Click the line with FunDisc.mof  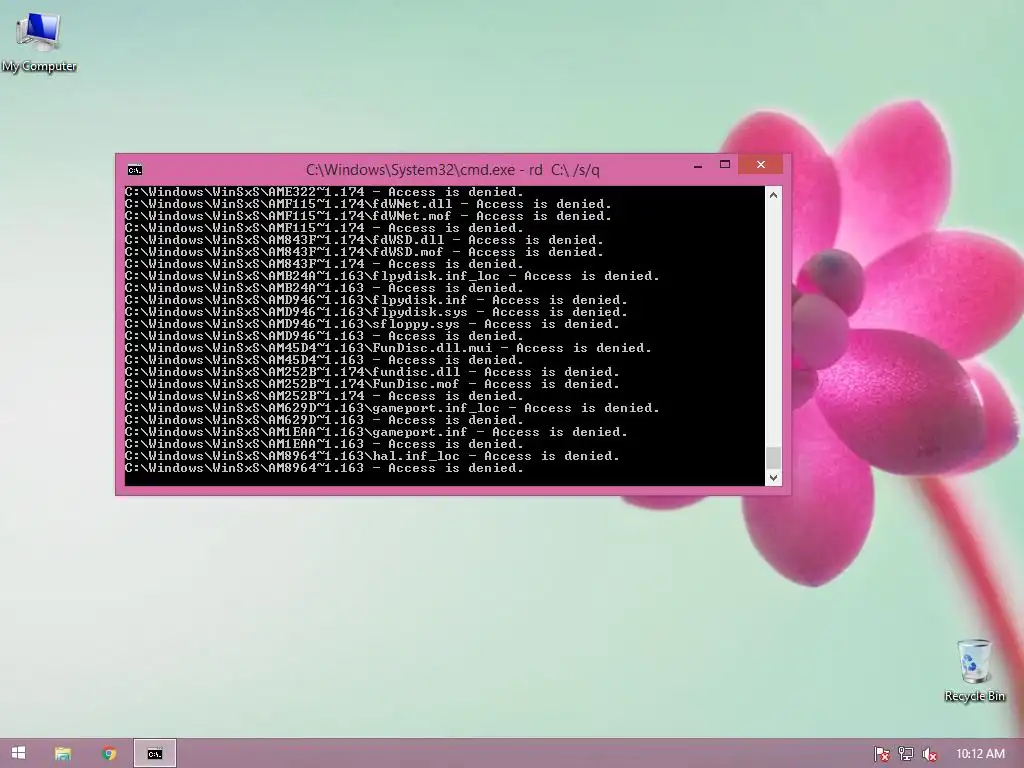(x=372, y=384)
